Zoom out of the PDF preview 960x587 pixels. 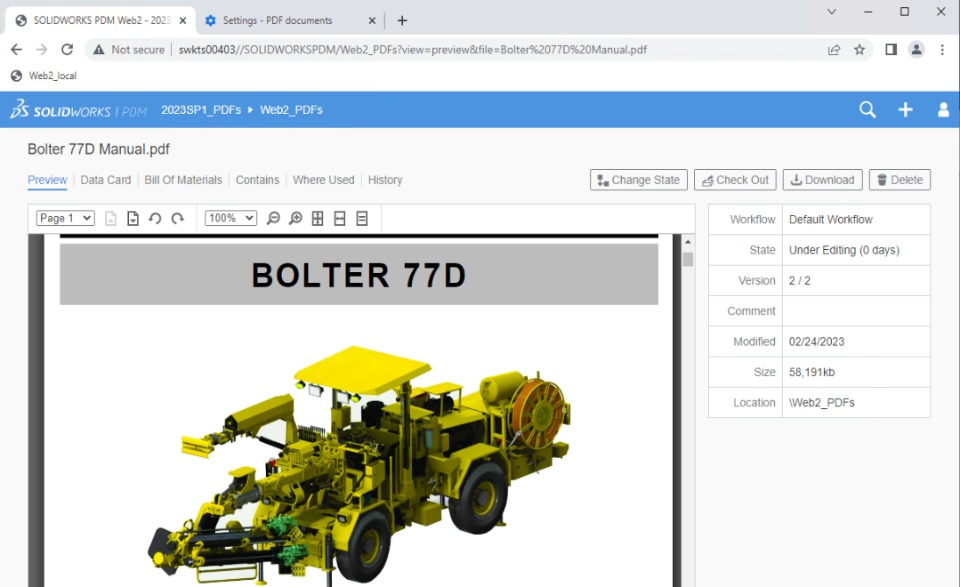click(x=273, y=219)
